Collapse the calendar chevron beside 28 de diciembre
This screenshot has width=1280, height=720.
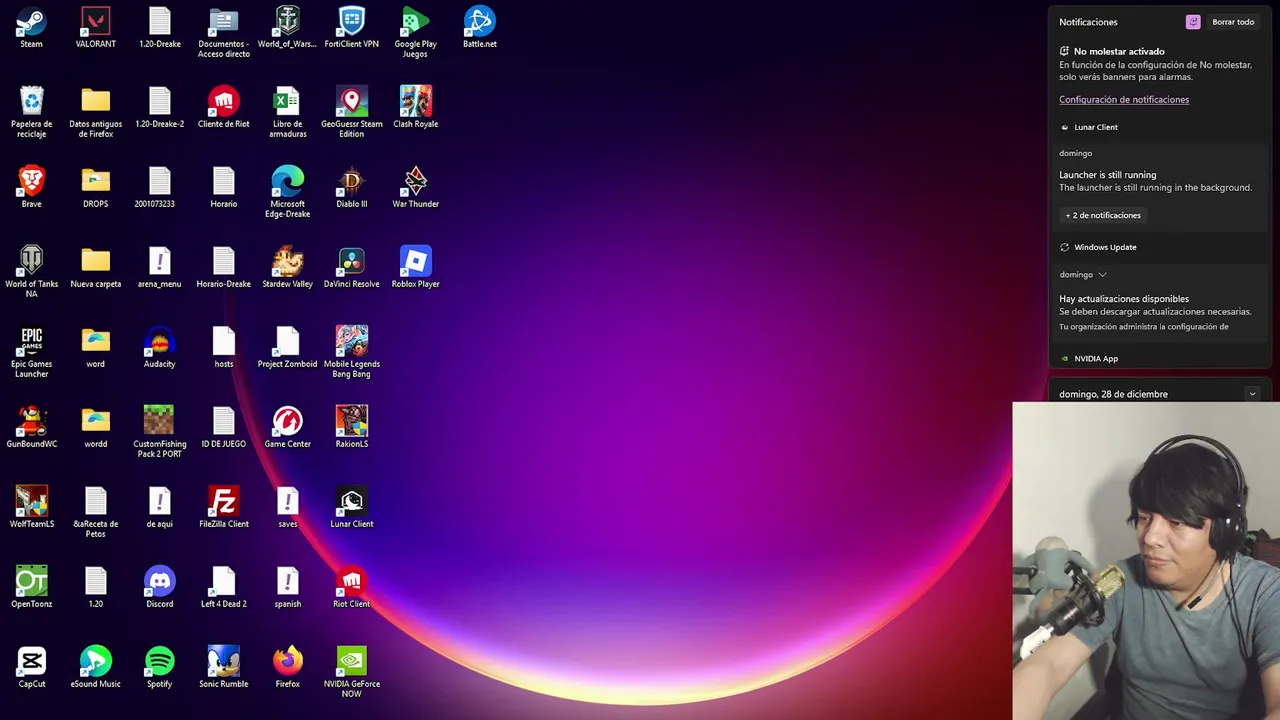click(1252, 394)
